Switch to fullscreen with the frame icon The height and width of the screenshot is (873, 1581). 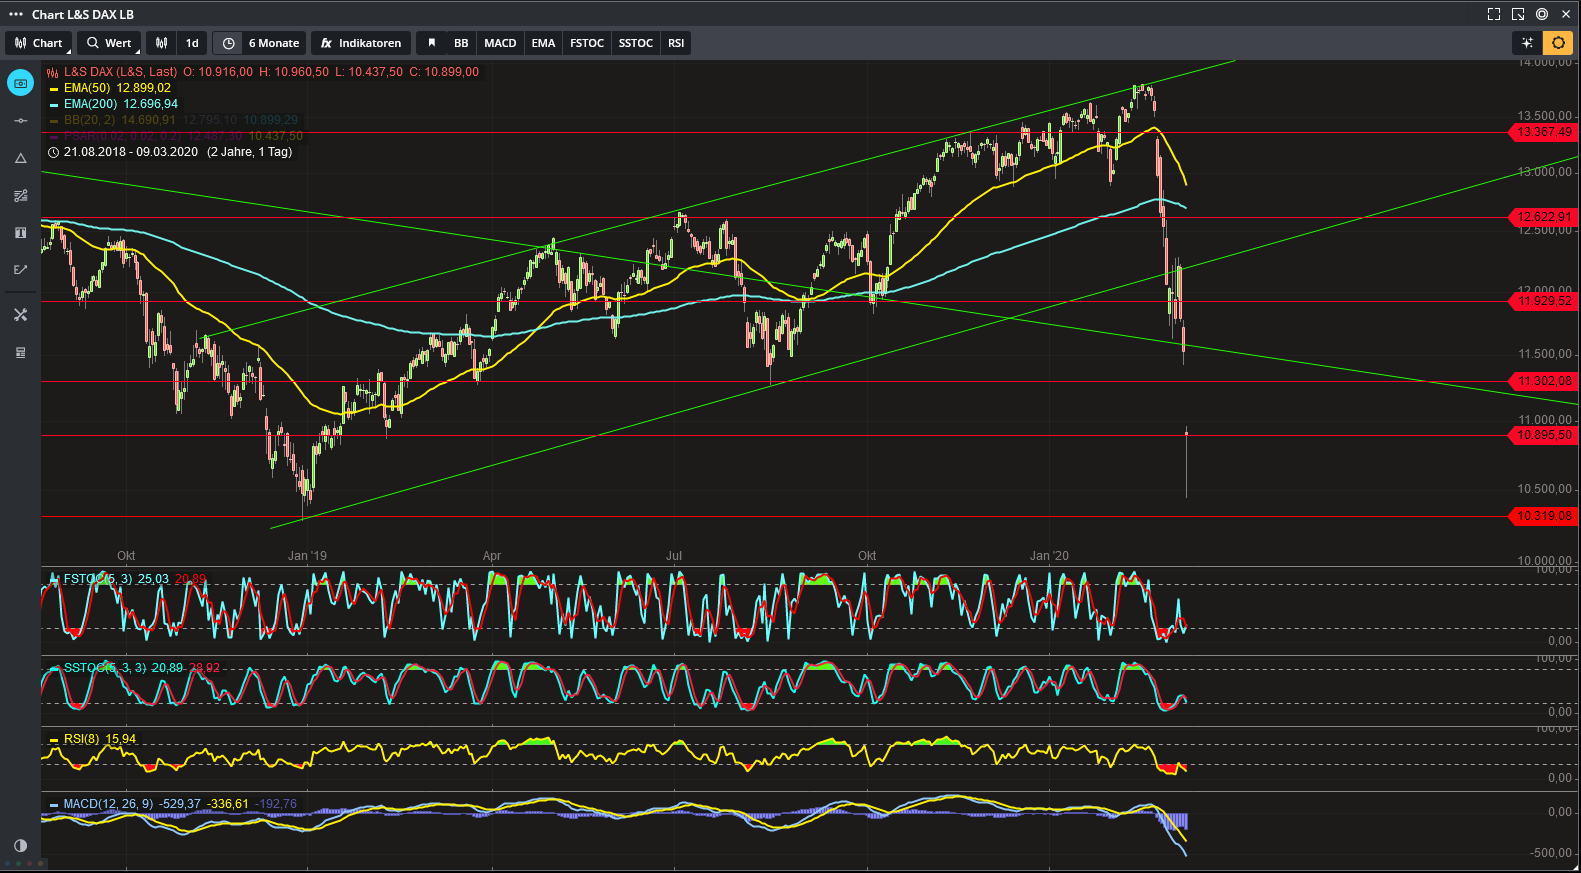(1494, 14)
